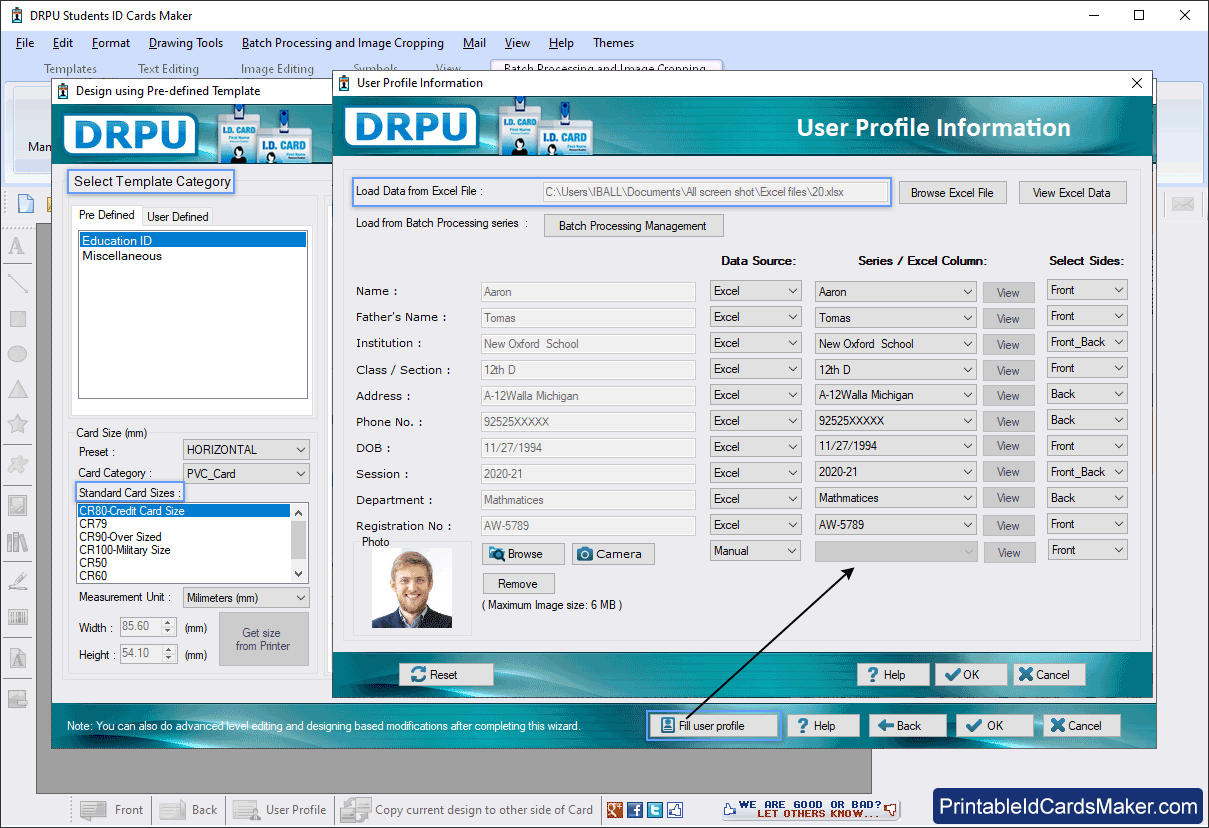Select the Symbol puzzle tool
1209x828 pixels.
point(17,464)
